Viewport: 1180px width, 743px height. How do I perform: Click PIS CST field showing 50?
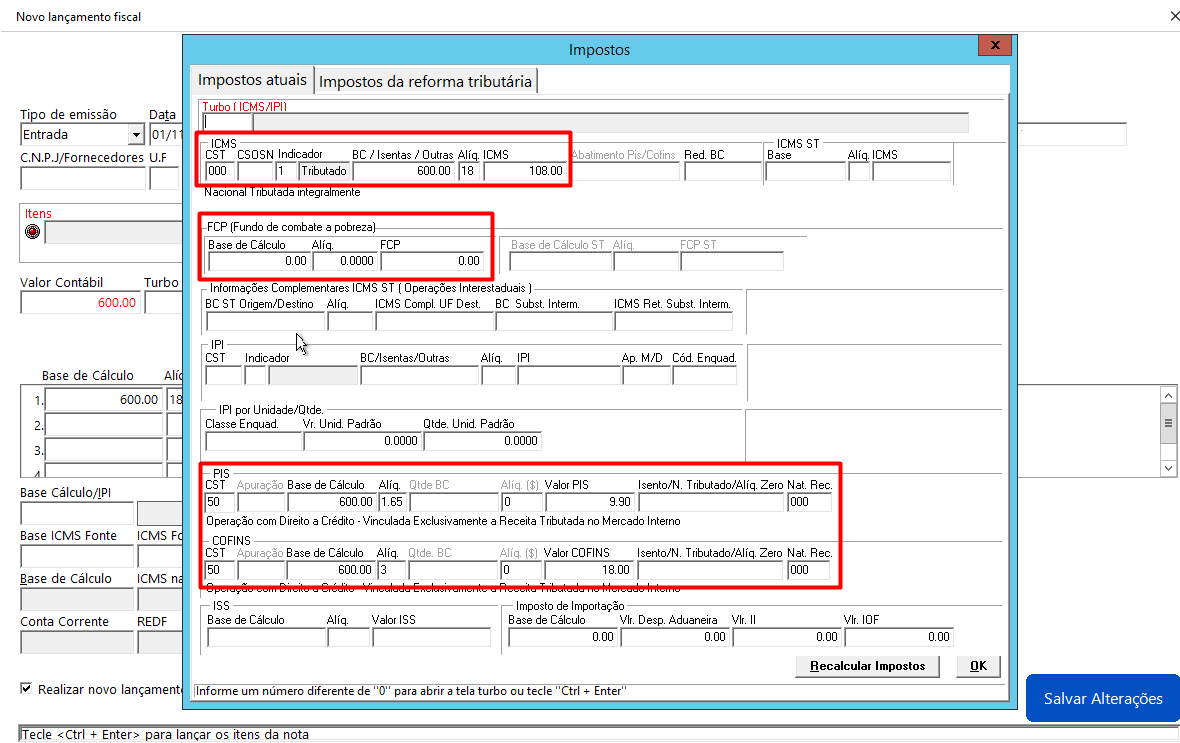click(x=219, y=502)
